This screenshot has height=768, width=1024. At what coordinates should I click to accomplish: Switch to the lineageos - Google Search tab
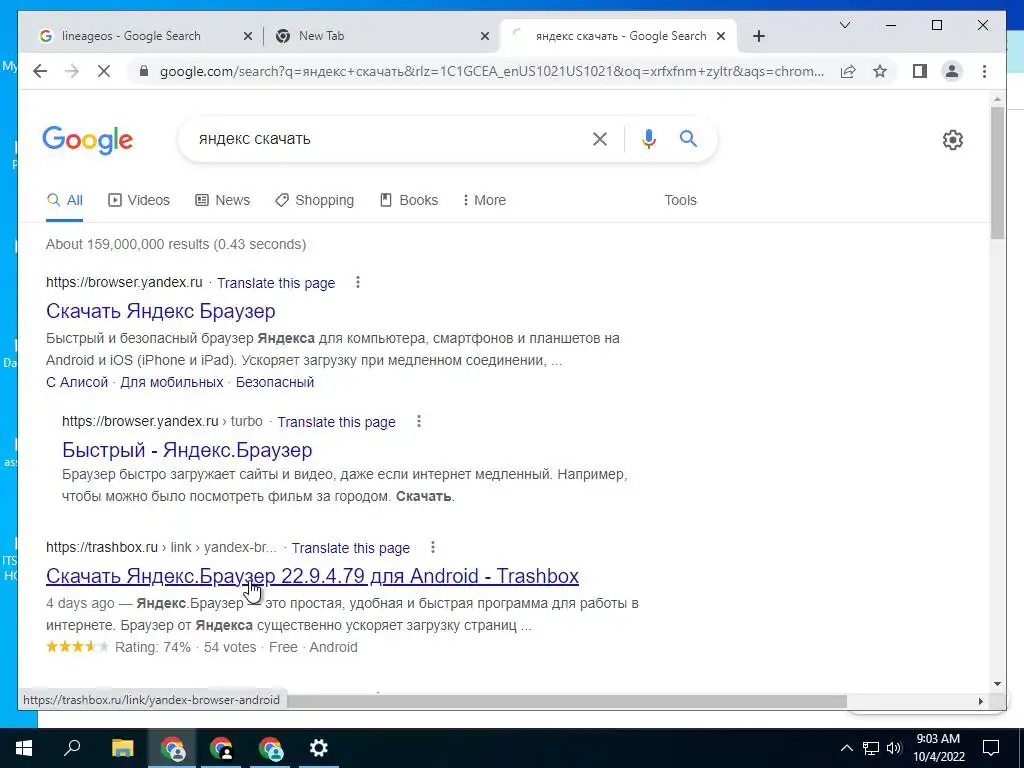tap(131, 36)
